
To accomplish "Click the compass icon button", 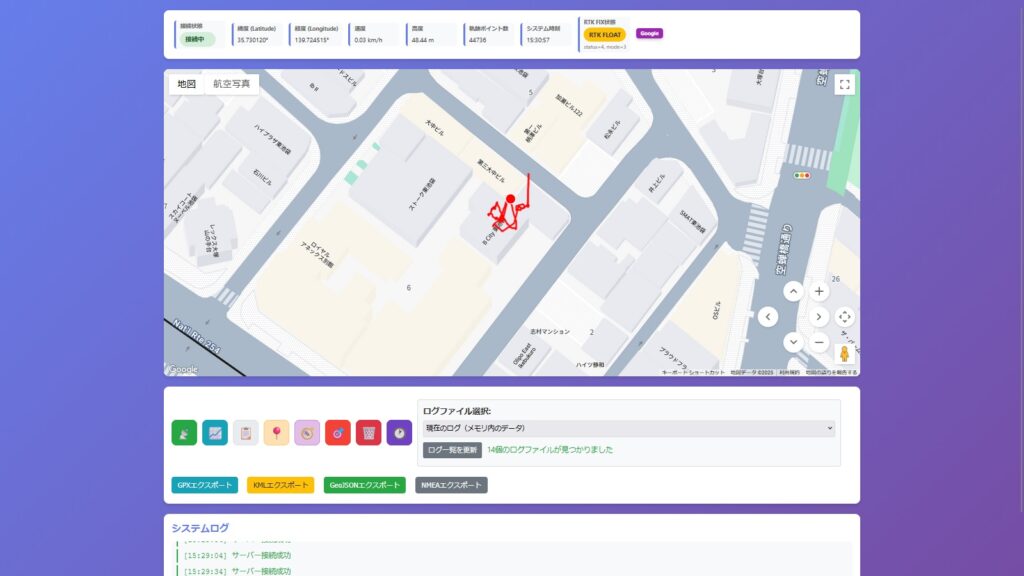I will (x=307, y=432).
